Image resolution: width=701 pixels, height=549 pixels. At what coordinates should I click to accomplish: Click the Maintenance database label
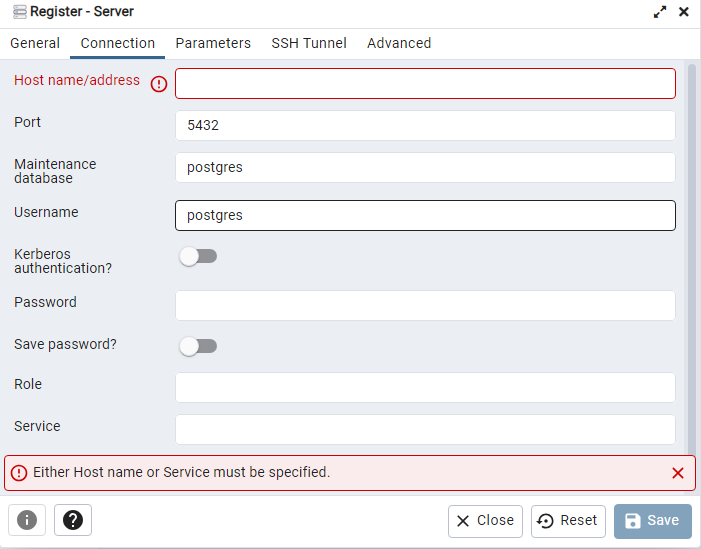point(55,171)
